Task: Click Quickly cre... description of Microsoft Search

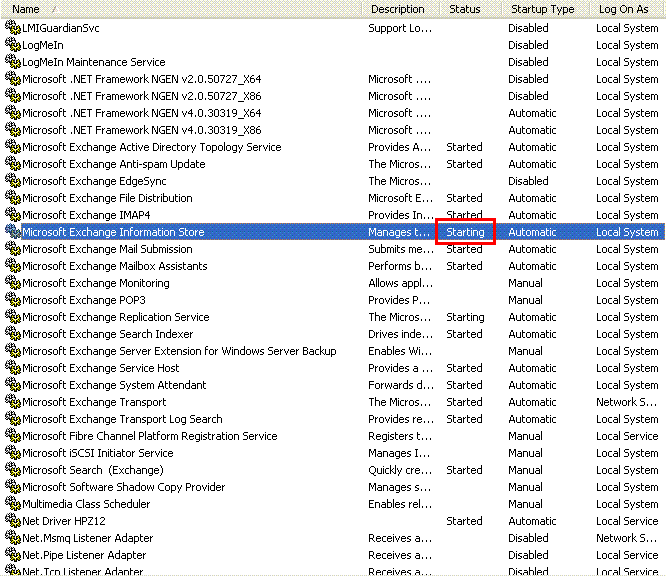Action: [x=400, y=470]
